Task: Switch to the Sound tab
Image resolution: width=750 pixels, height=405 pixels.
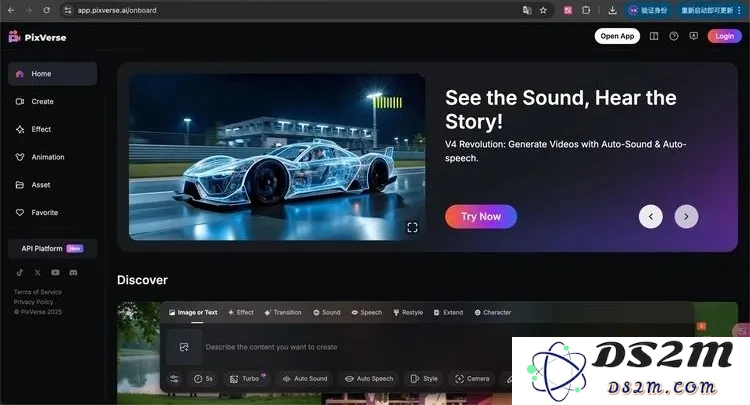Action: point(327,312)
